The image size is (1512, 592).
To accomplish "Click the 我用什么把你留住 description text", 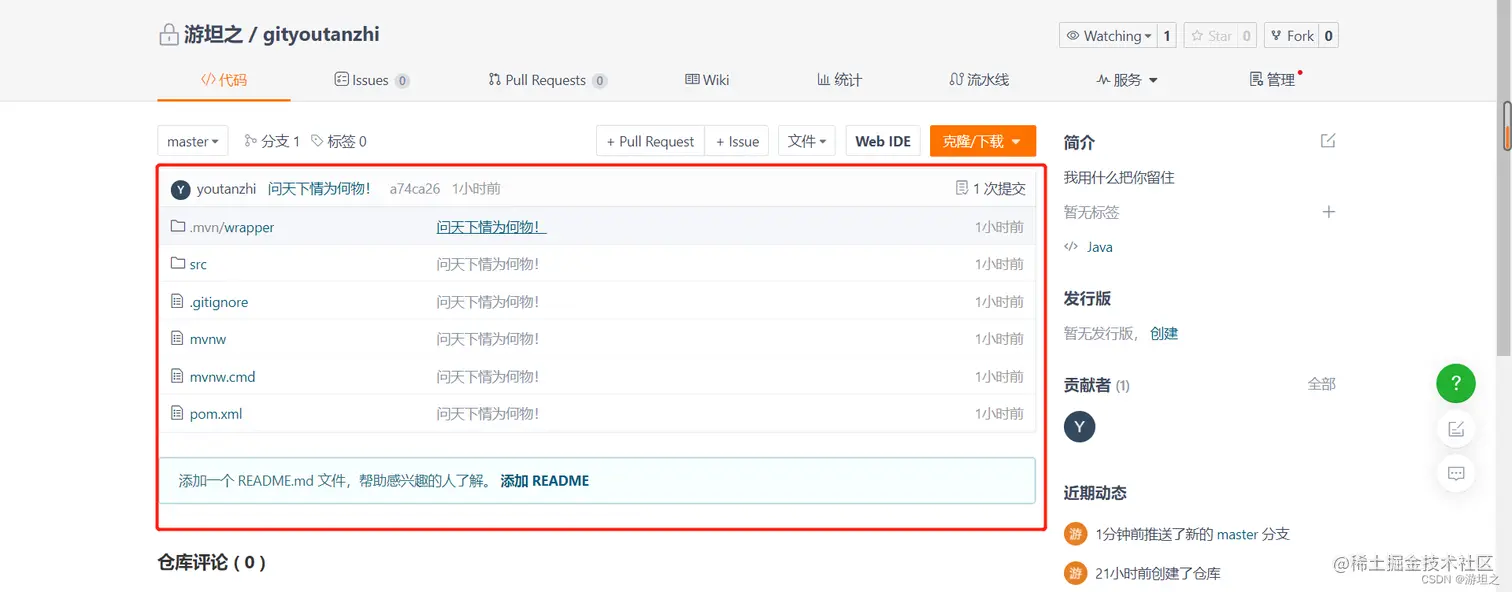I will tap(1119, 177).
